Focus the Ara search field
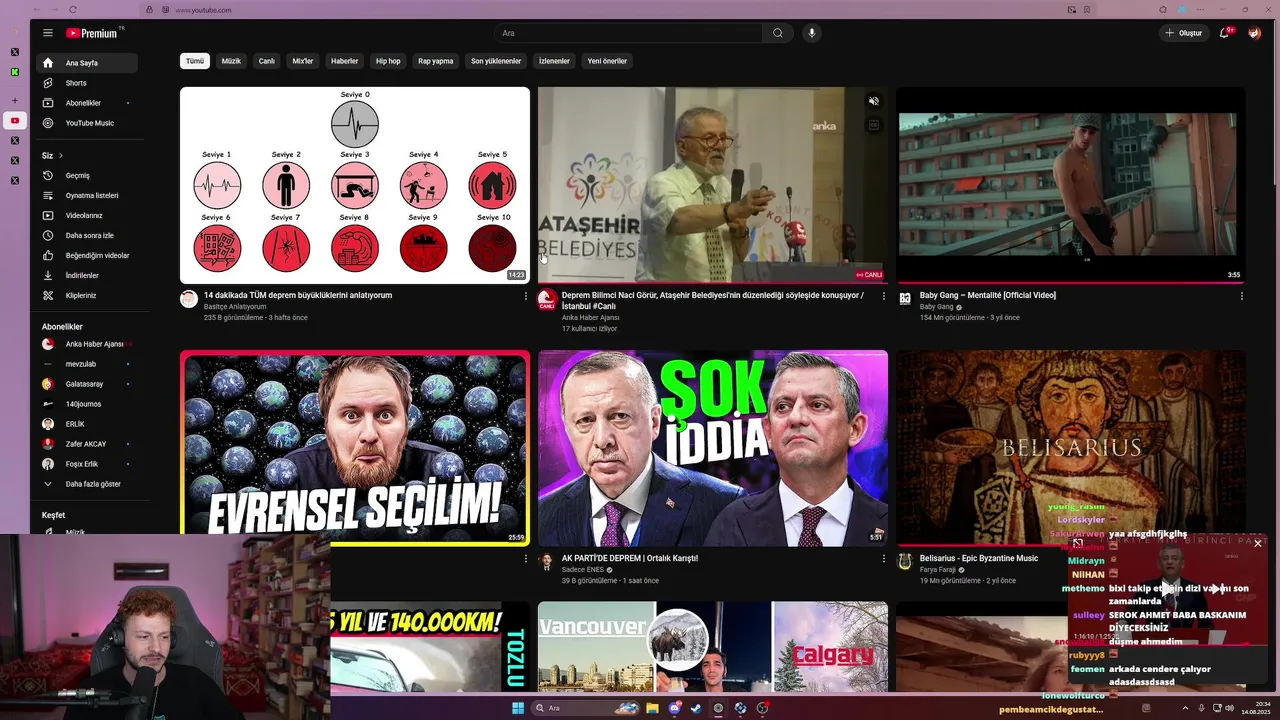This screenshot has width=1280, height=720. 630,33
